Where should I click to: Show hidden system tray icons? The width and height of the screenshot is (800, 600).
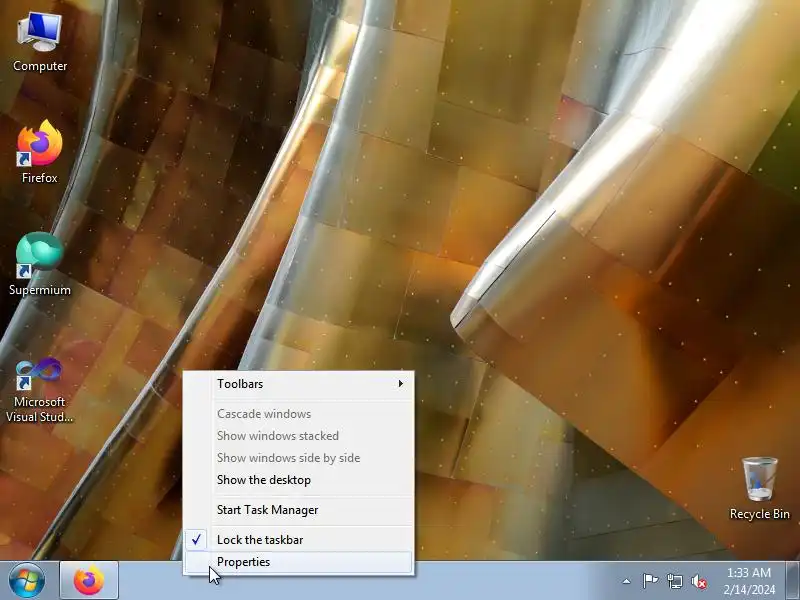point(626,581)
